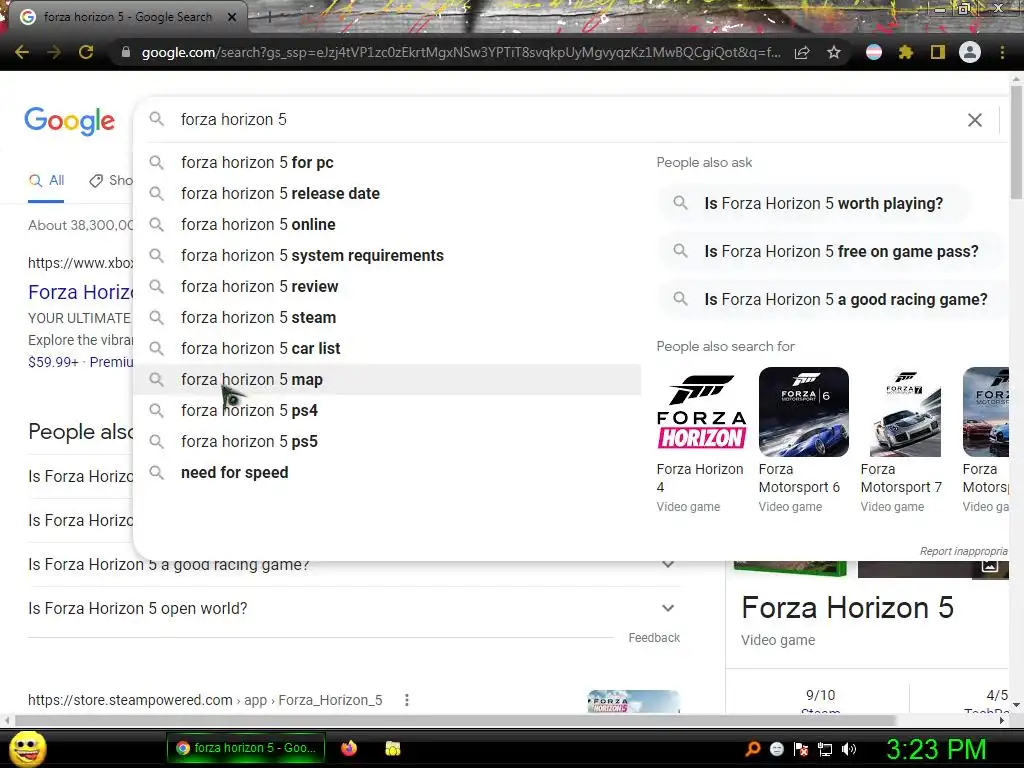Screen dimensions: 1024x768
Task: Click the Steam result thumbnail image
Action: tap(633, 701)
